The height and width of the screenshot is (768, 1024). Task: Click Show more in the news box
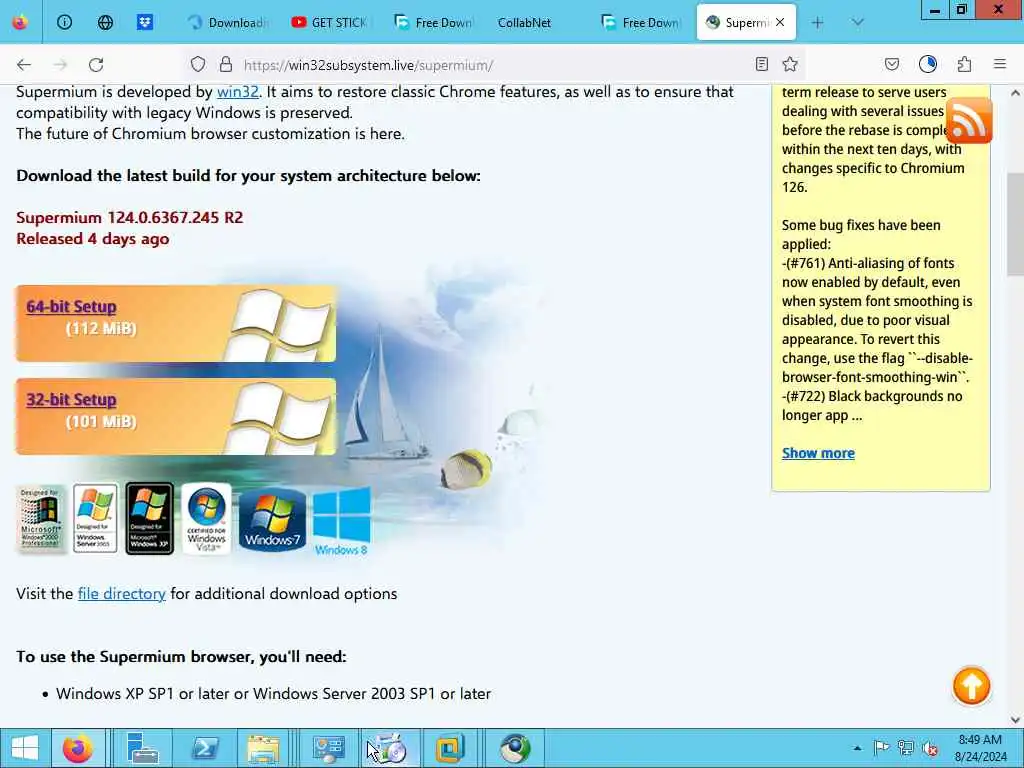click(818, 453)
